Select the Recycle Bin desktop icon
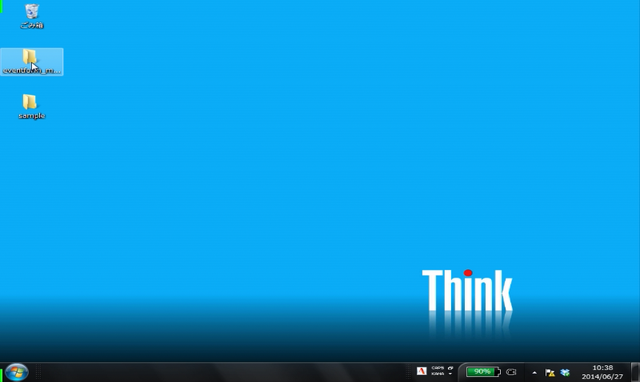The image size is (640, 382). pos(31,16)
